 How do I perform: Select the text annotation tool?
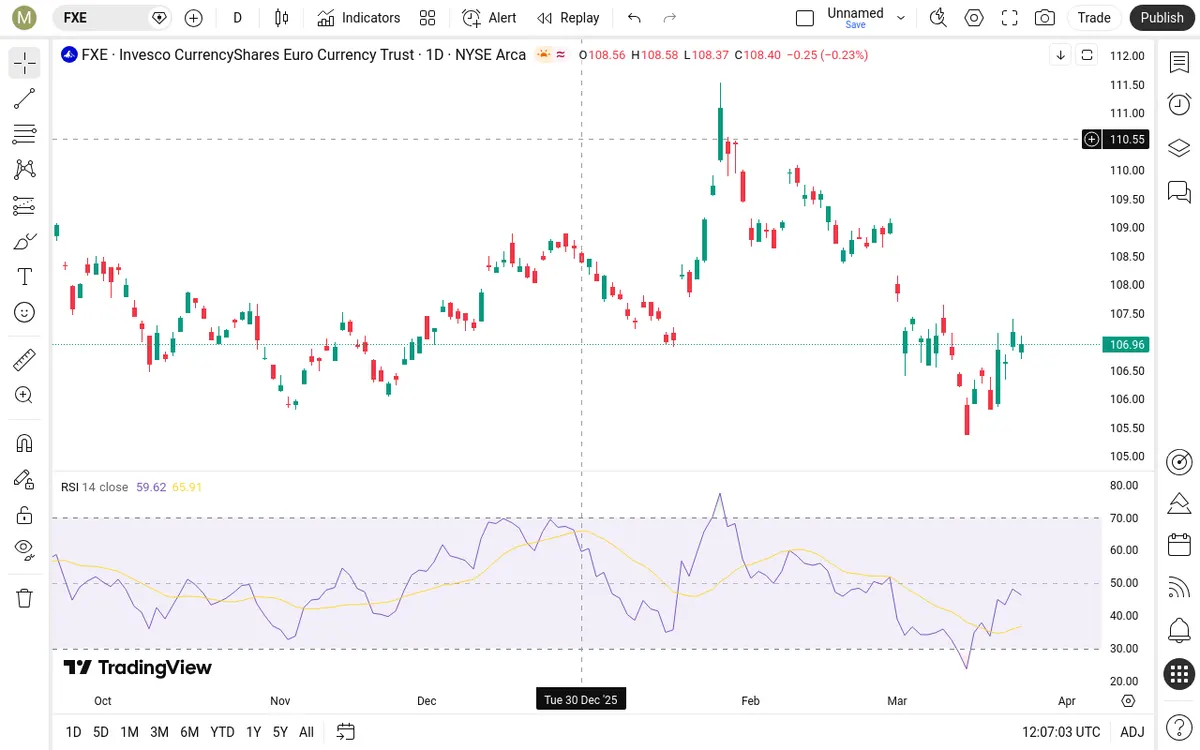coord(25,277)
